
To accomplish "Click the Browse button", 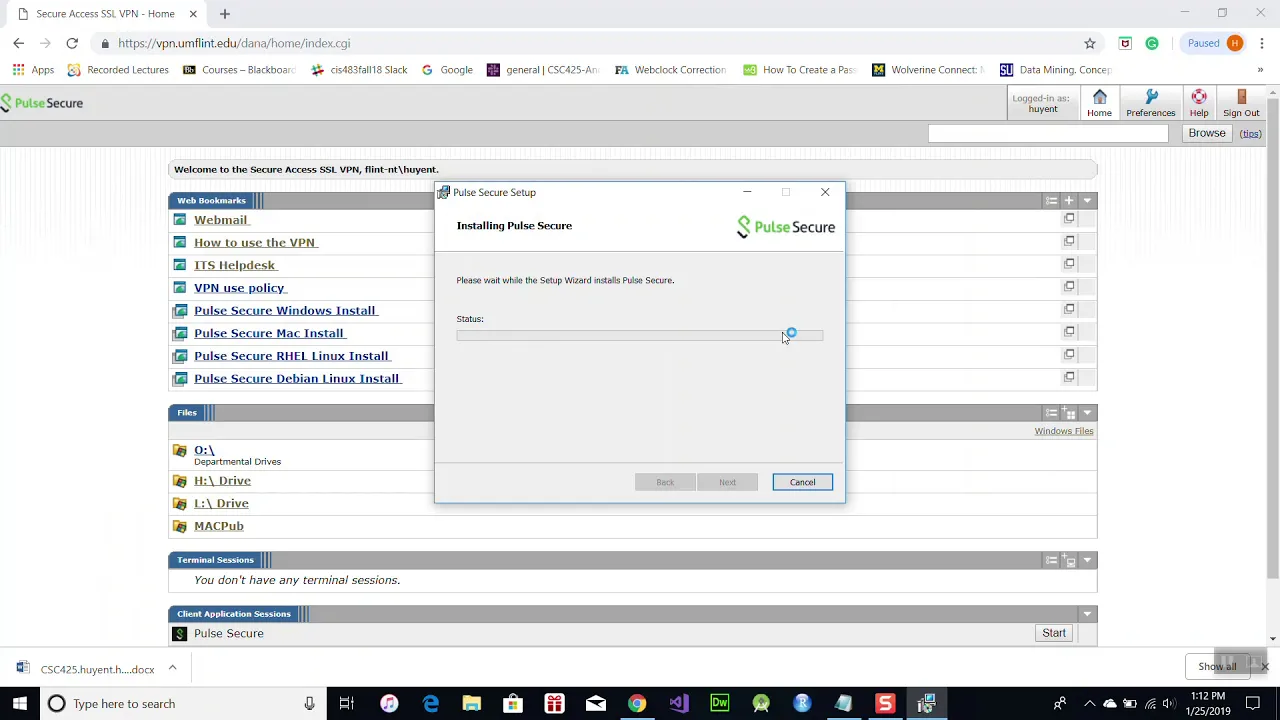I will coord(1206,133).
